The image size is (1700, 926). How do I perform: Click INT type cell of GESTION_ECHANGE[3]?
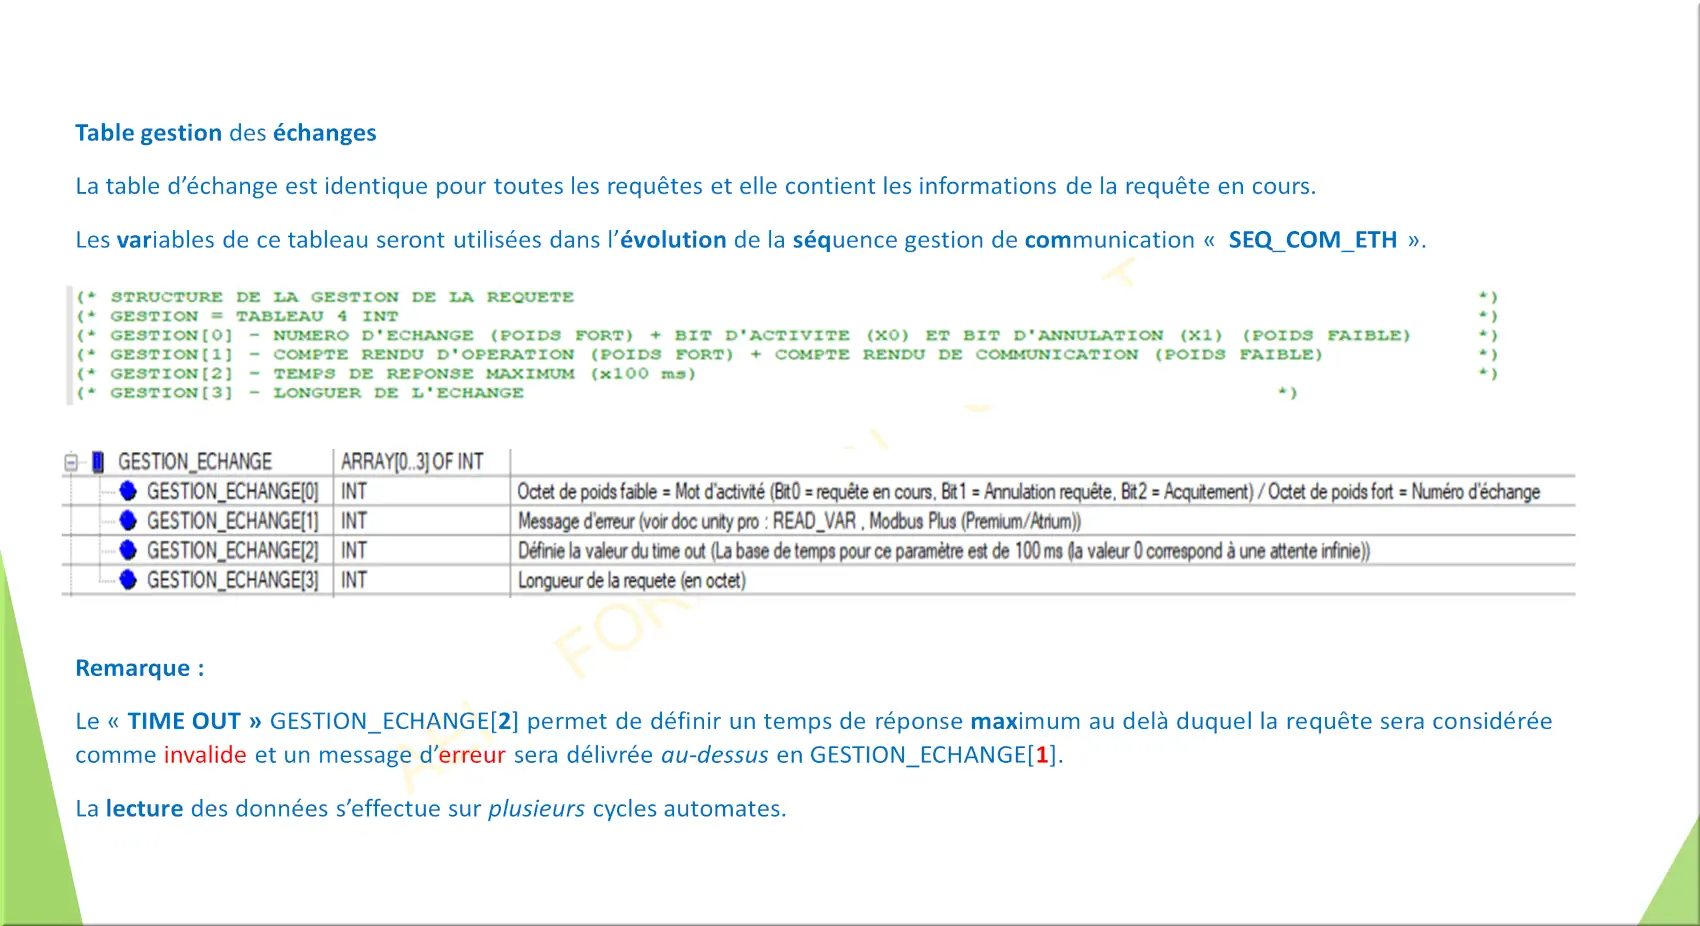[x=354, y=580]
